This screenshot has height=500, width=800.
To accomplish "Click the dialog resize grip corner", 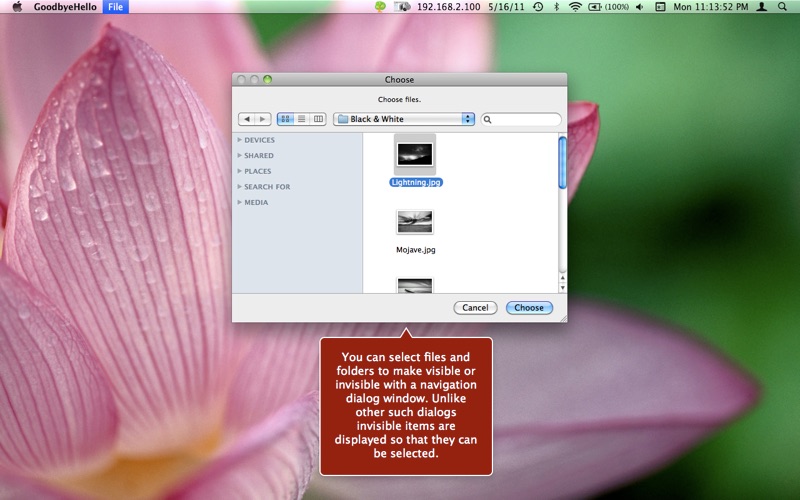I will tap(563, 318).
